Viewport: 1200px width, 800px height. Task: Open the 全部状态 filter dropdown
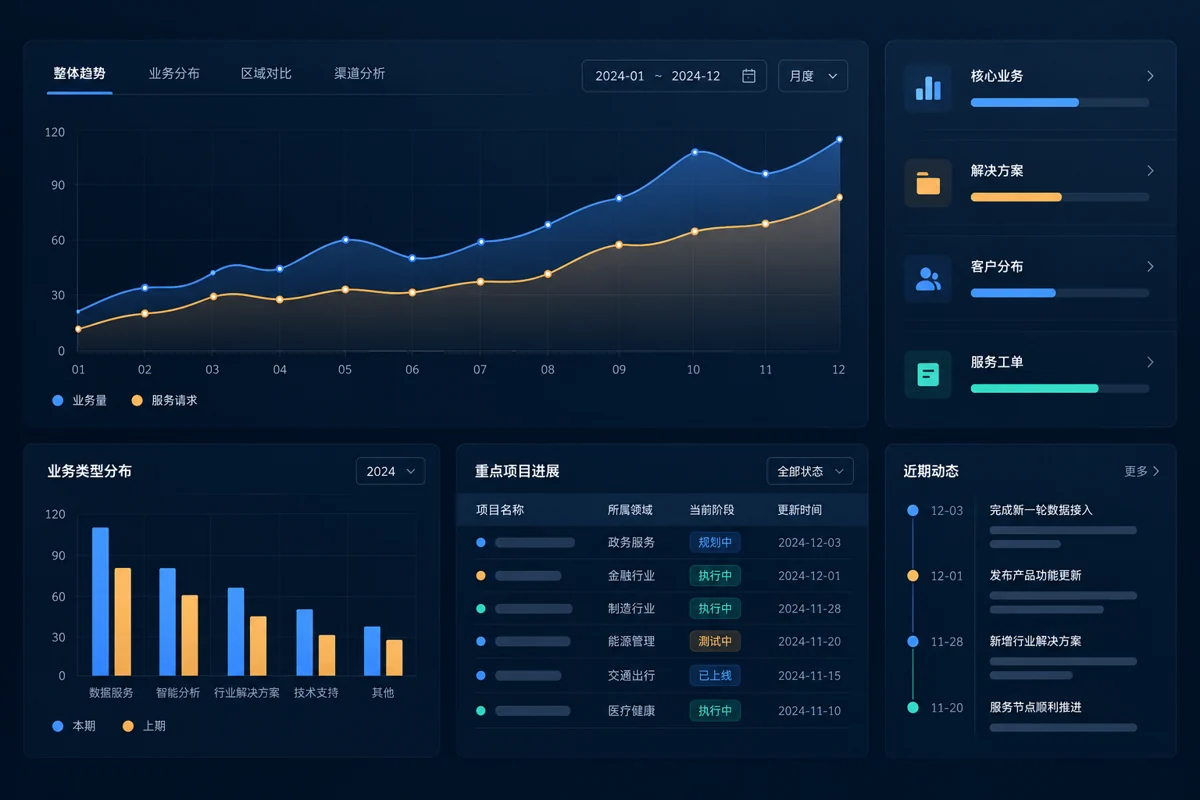pos(810,471)
